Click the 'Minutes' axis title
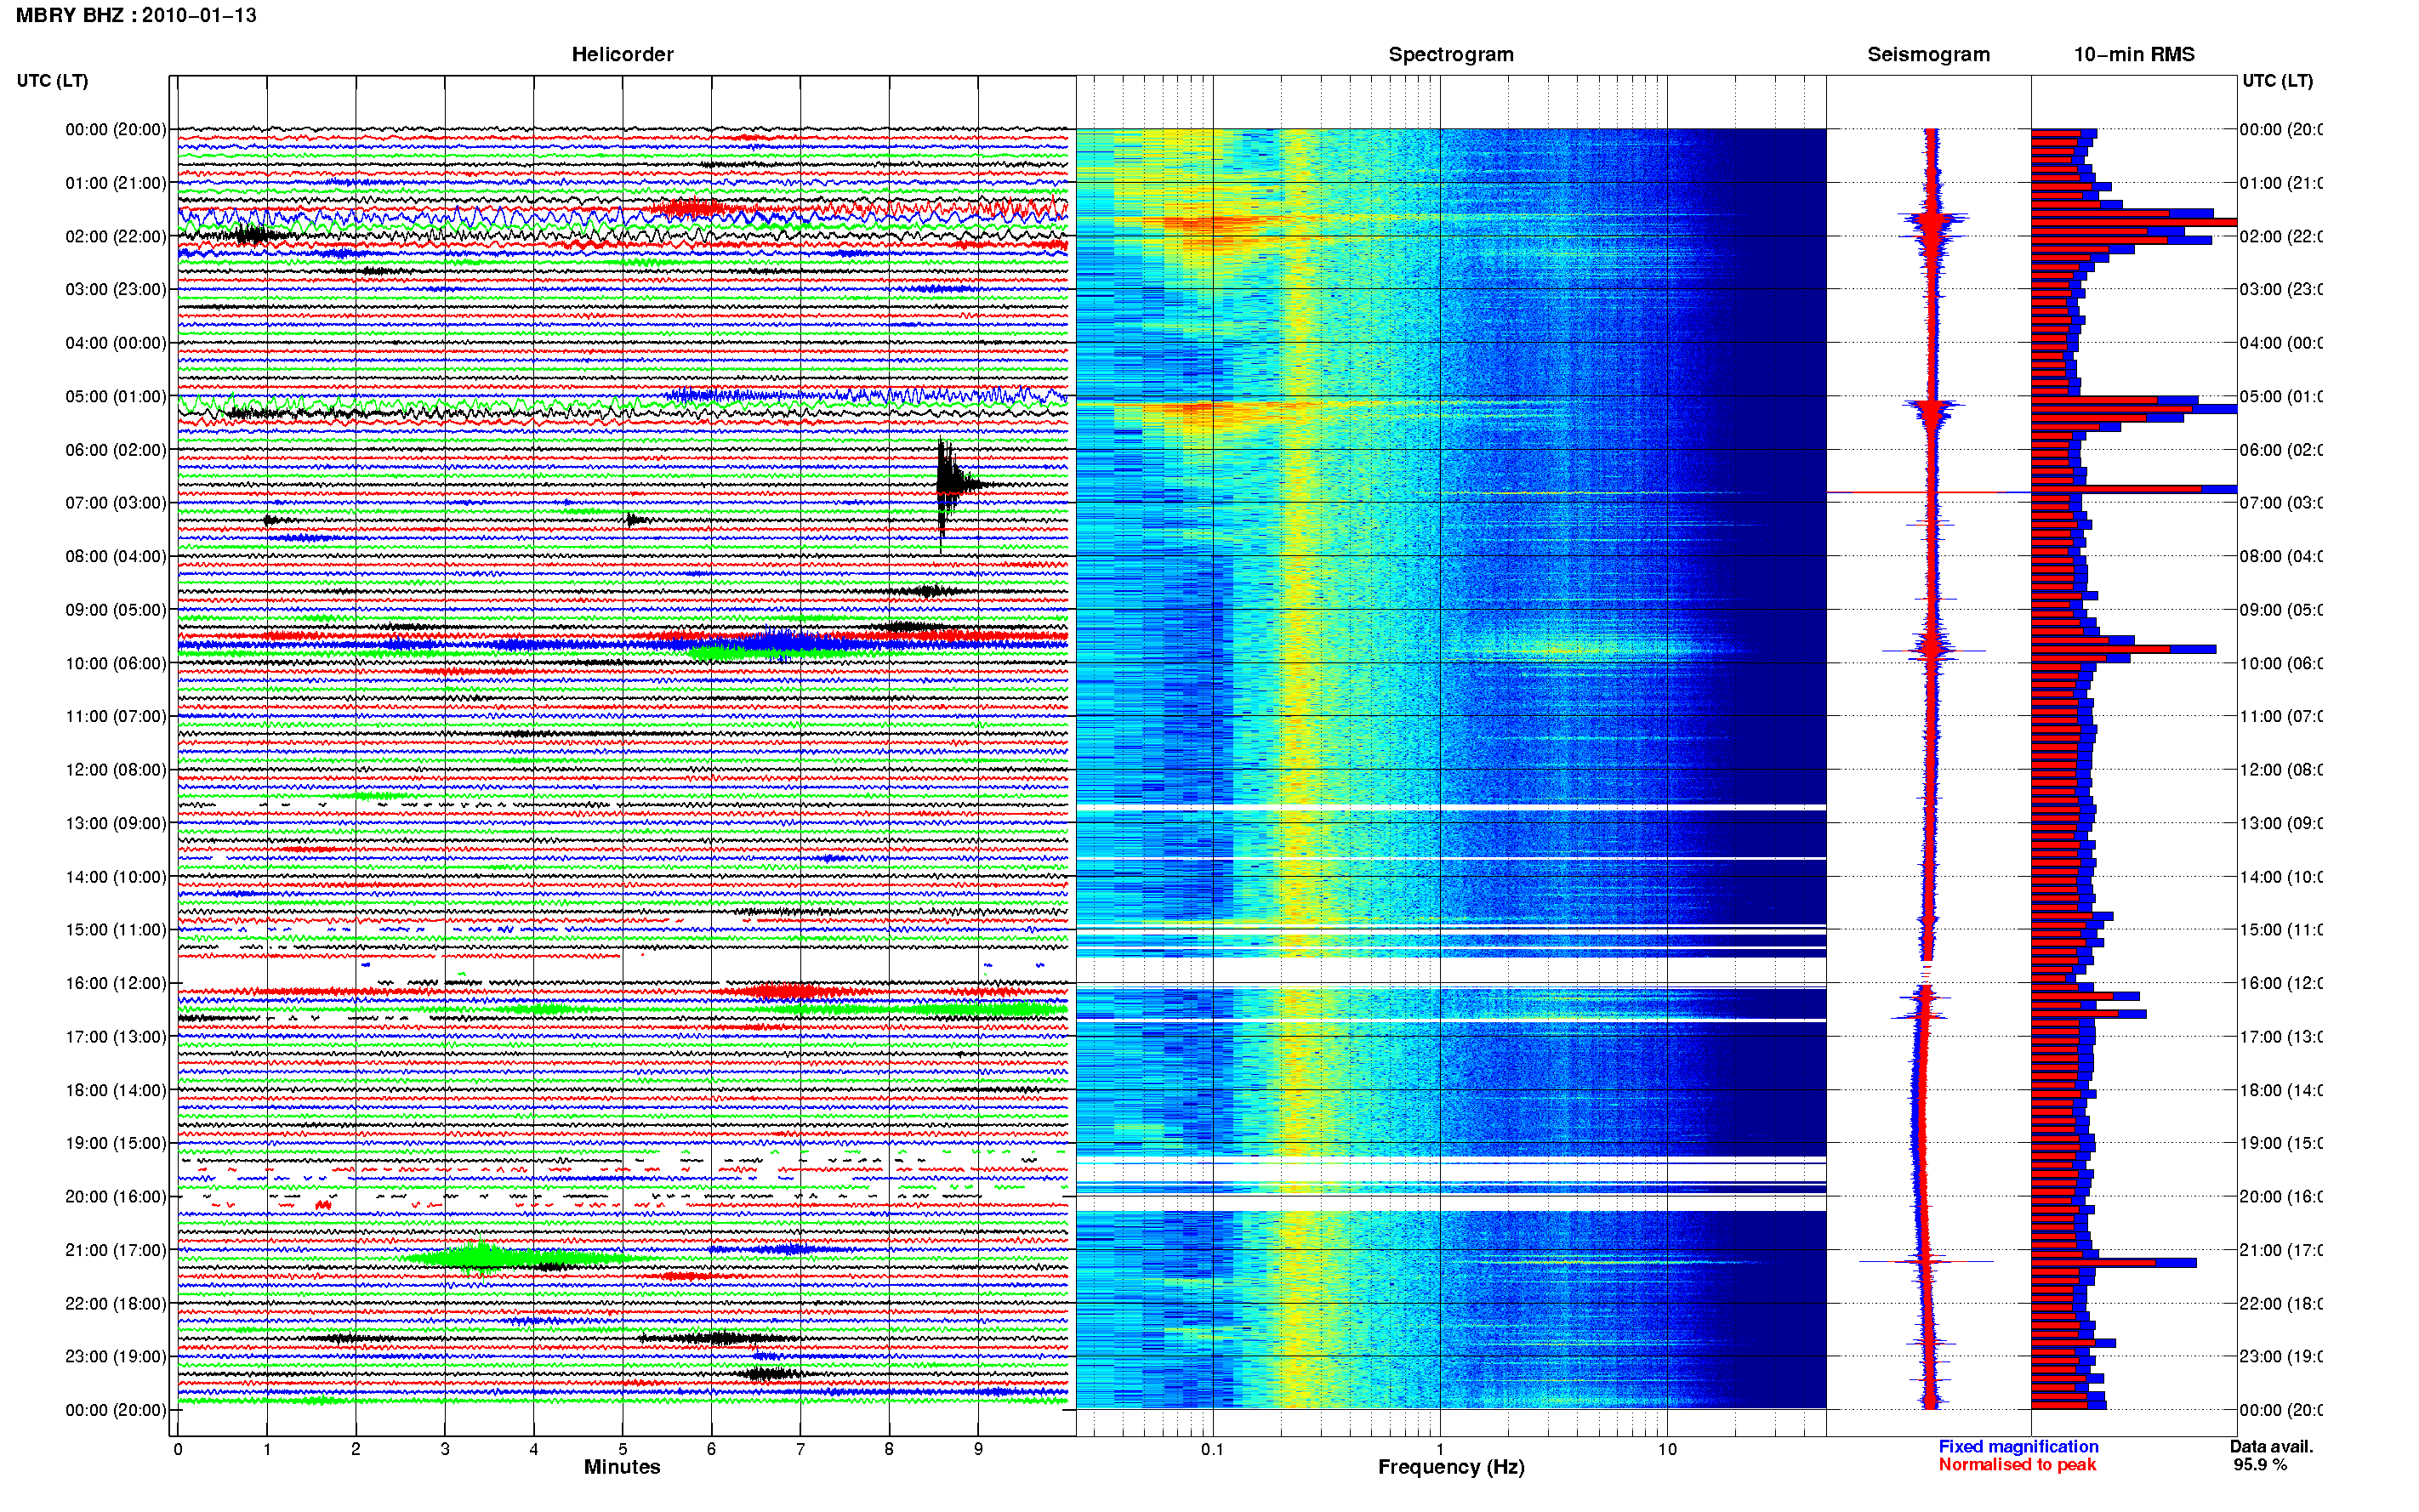Viewport: 2419px width, 1512px height. coord(622,1467)
